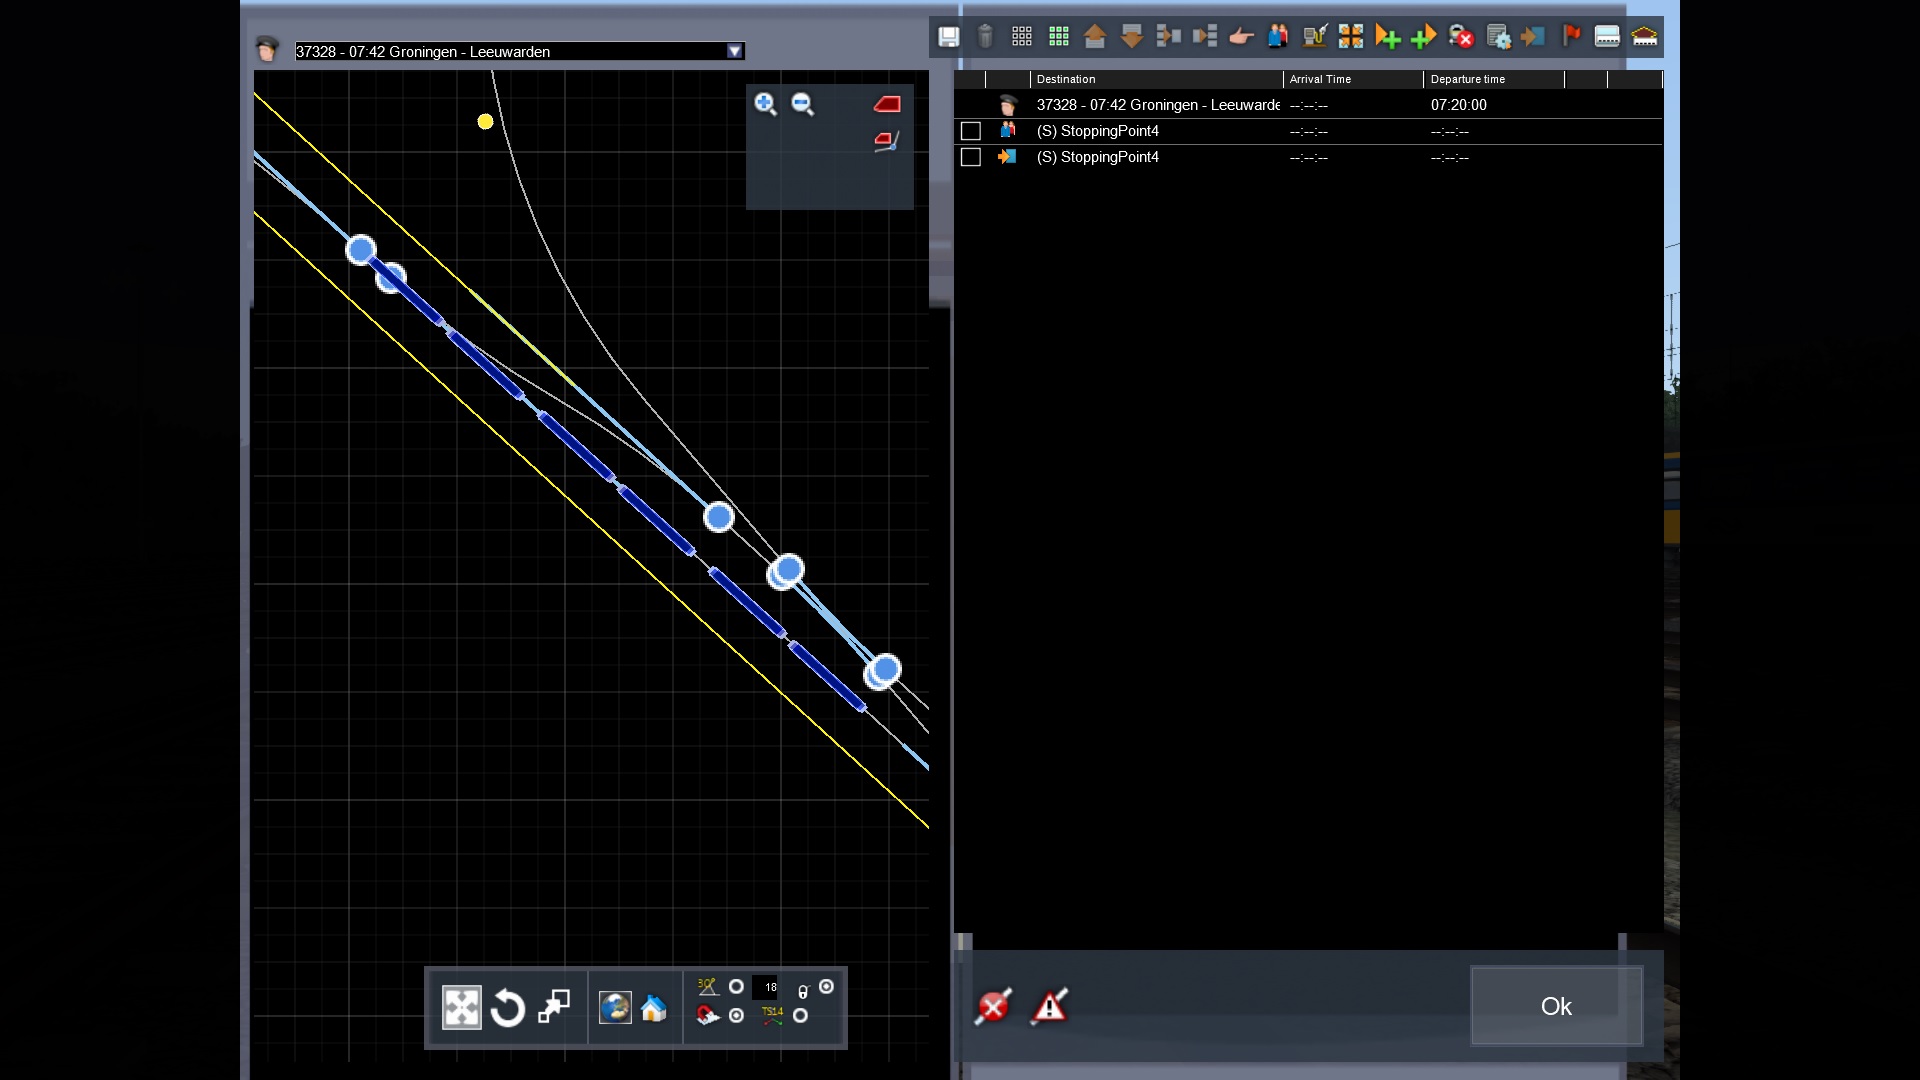Image resolution: width=1920 pixels, height=1080 pixels.
Task: Click the yellow marker dot on the map
Action: click(x=485, y=122)
